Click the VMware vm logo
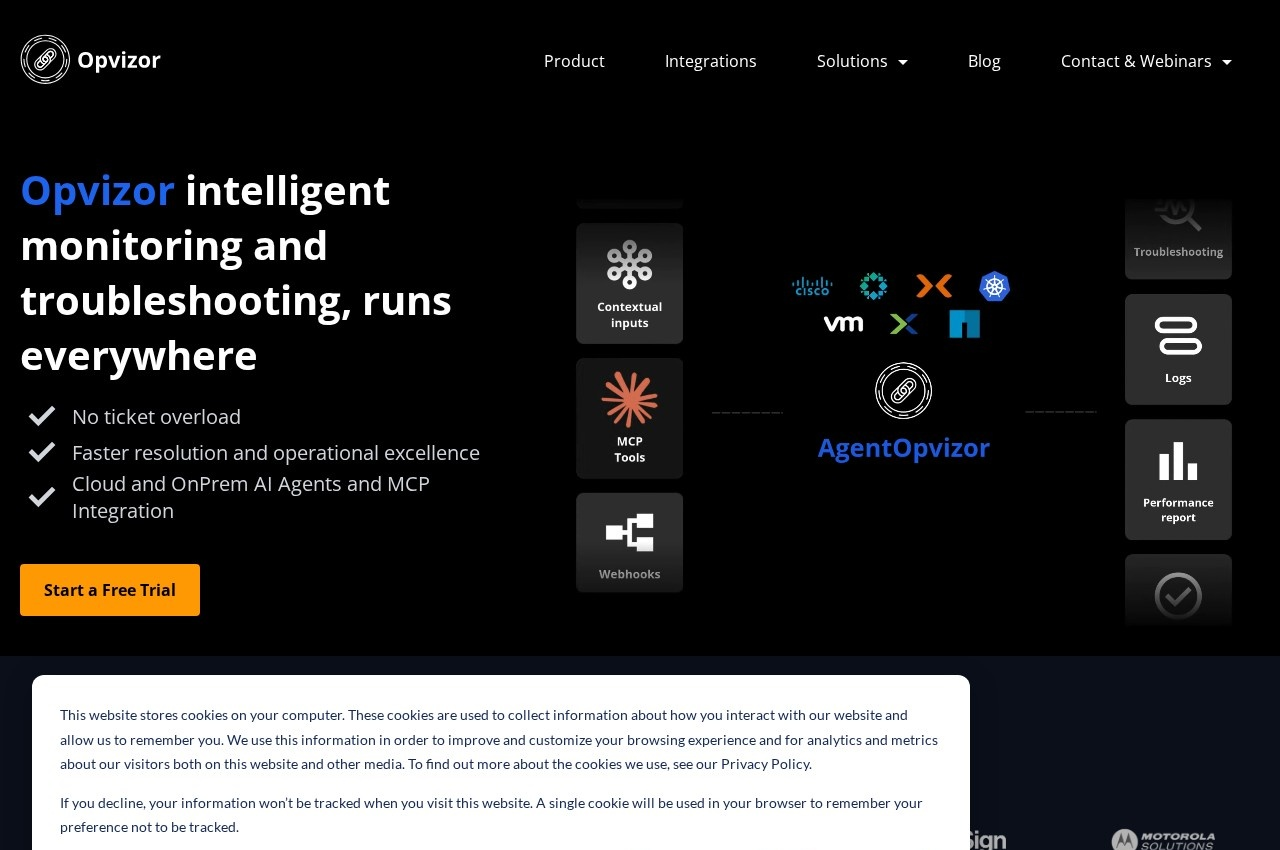 [x=843, y=324]
